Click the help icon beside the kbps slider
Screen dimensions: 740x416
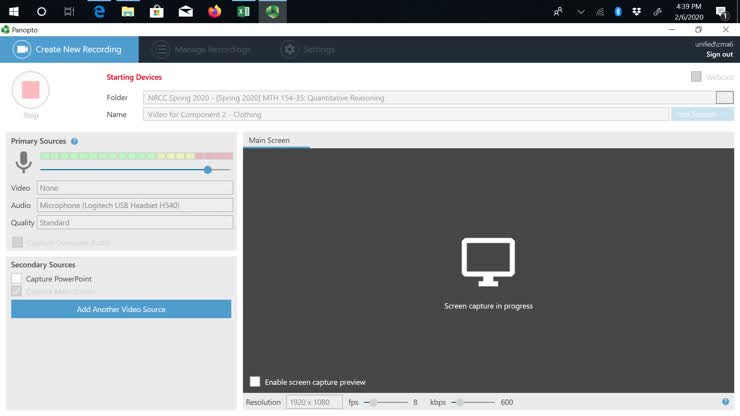point(725,402)
